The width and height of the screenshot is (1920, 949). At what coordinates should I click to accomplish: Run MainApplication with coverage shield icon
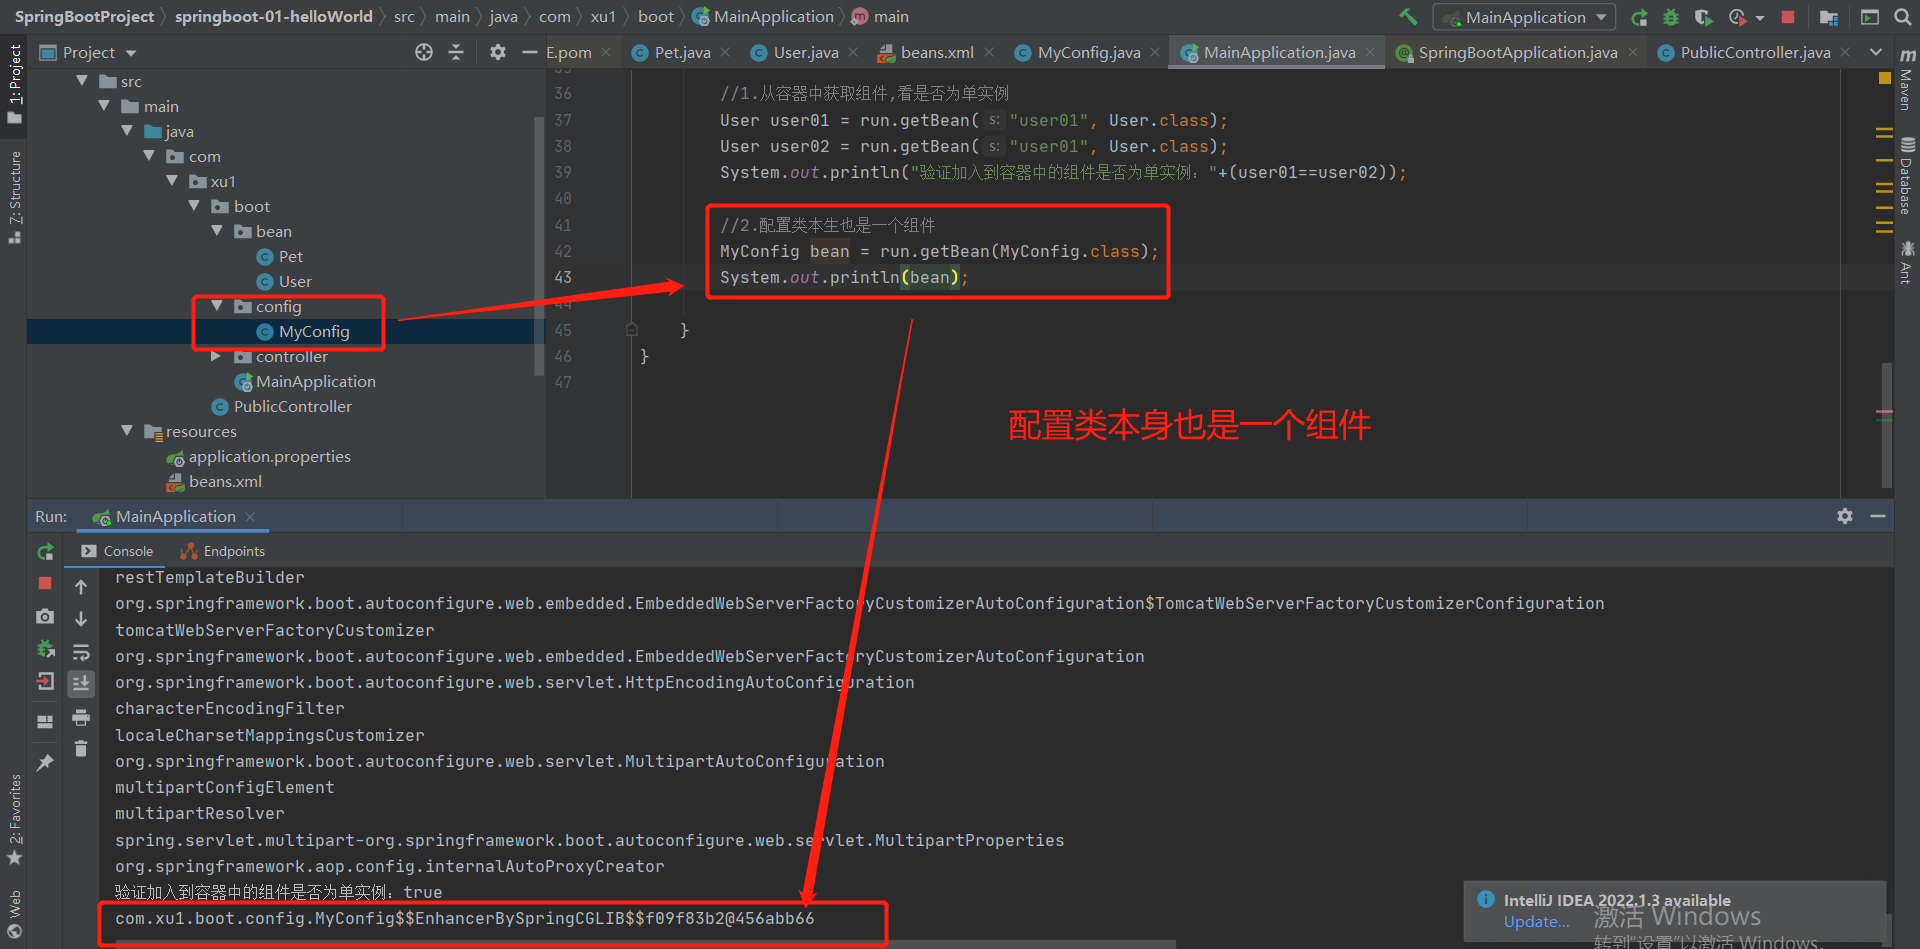click(1703, 17)
